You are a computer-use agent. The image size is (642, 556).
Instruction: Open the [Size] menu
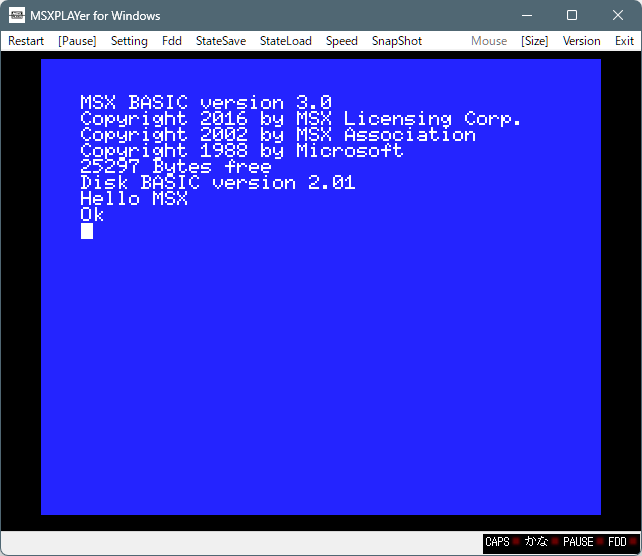(x=534, y=41)
